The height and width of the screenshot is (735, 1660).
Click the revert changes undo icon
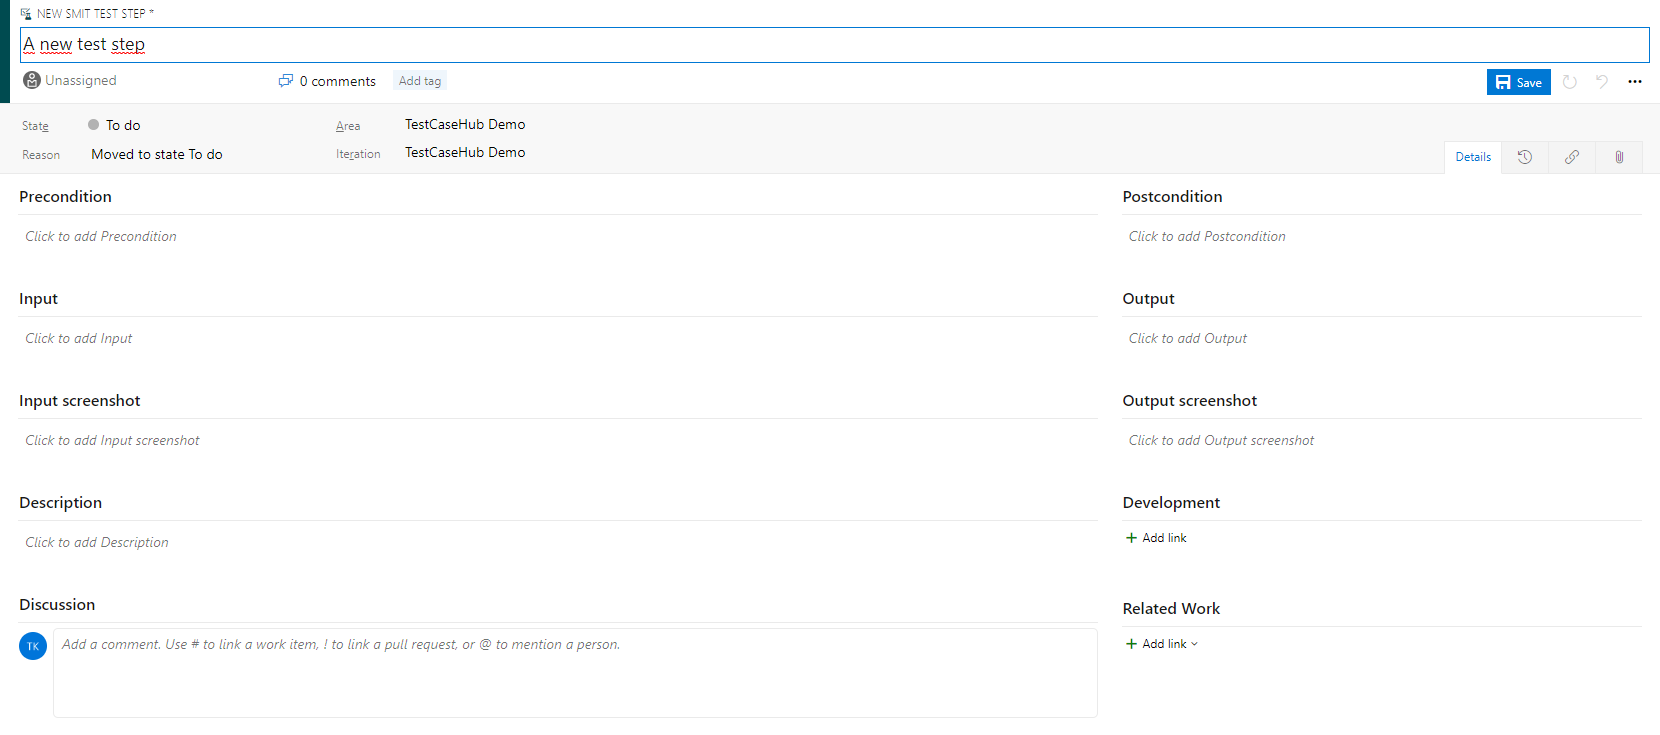point(1602,82)
